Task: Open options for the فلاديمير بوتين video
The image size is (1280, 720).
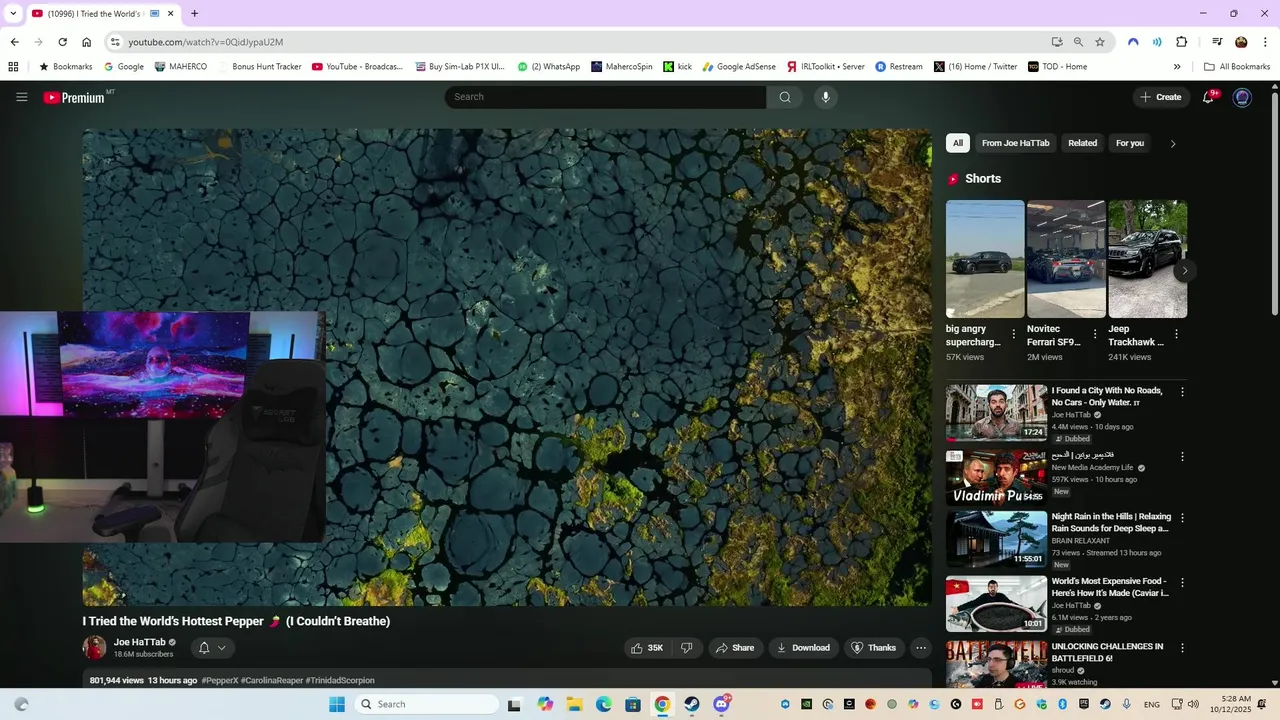Action: point(1182,456)
